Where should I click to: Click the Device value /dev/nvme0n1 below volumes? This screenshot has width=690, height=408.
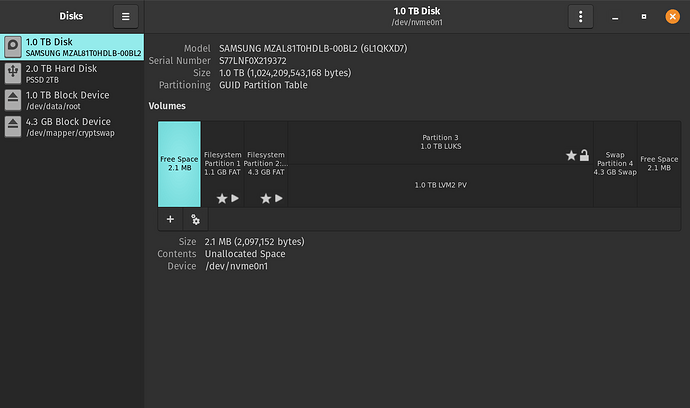(236, 266)
